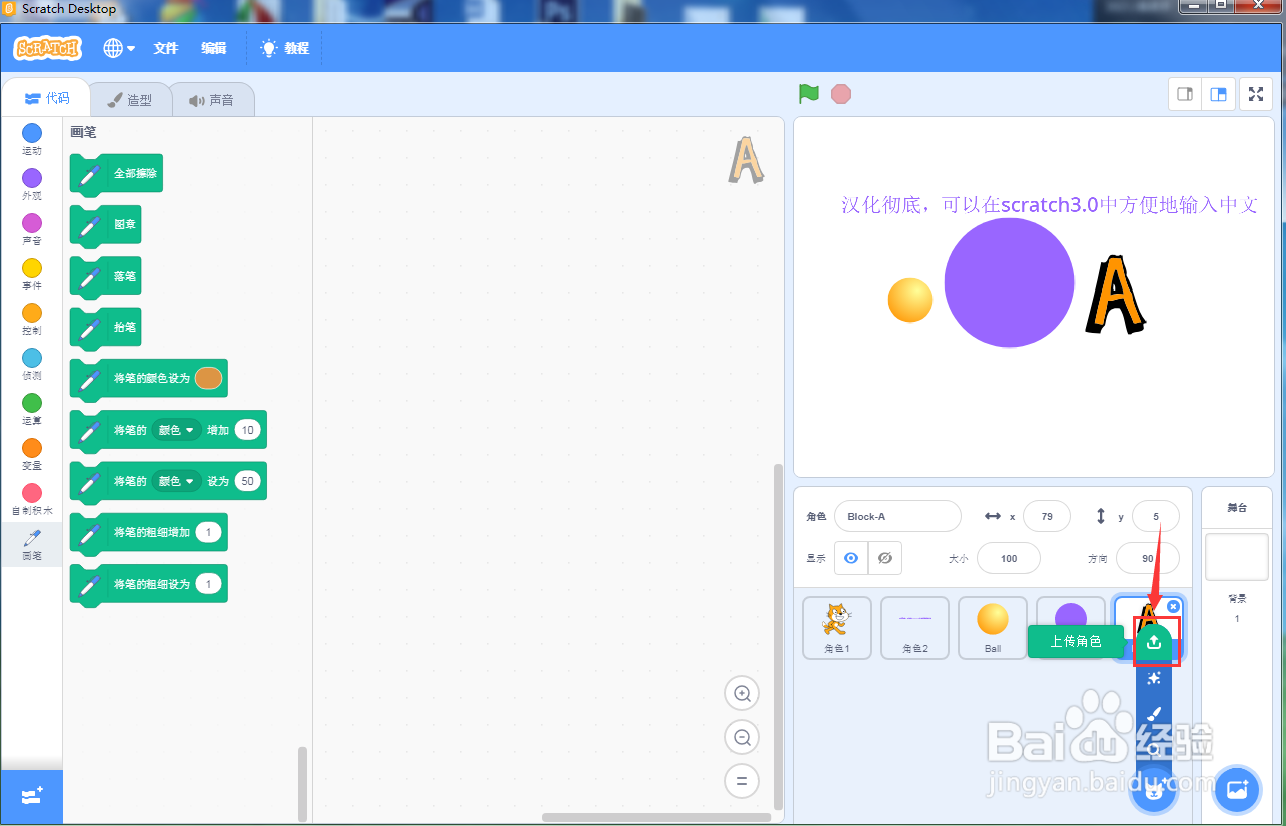This screenshot has width=1286, height=826.
Task: Open the 文件 File menu
Action: tap(165, 47)
